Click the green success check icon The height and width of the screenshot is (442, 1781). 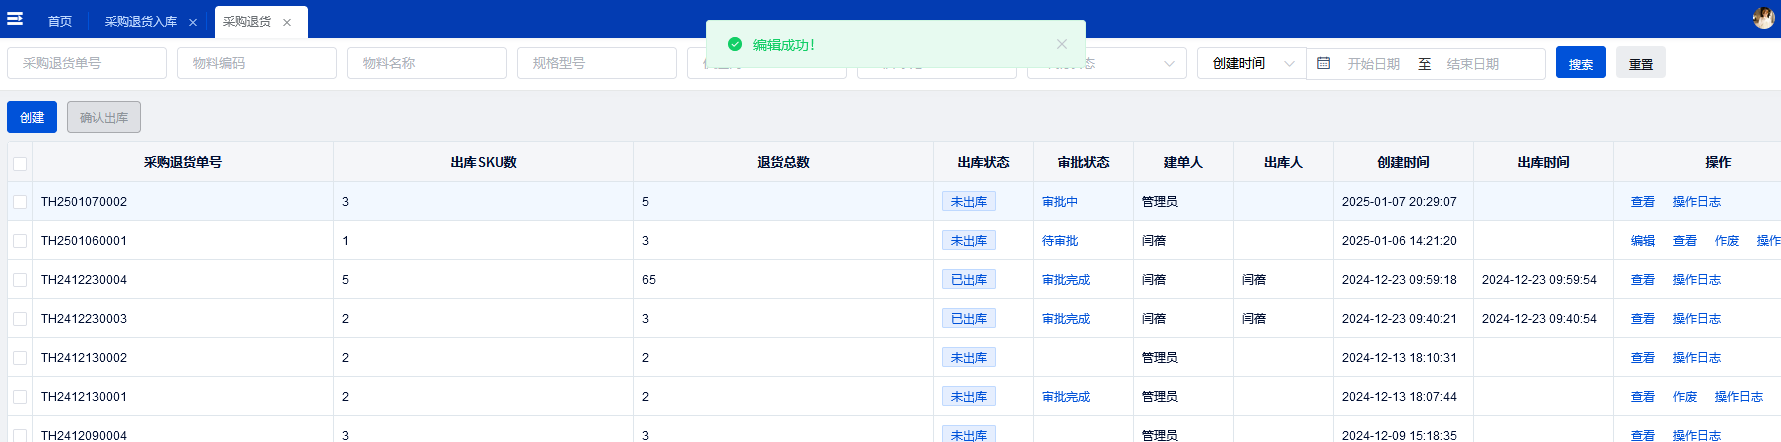click(735, 44)
